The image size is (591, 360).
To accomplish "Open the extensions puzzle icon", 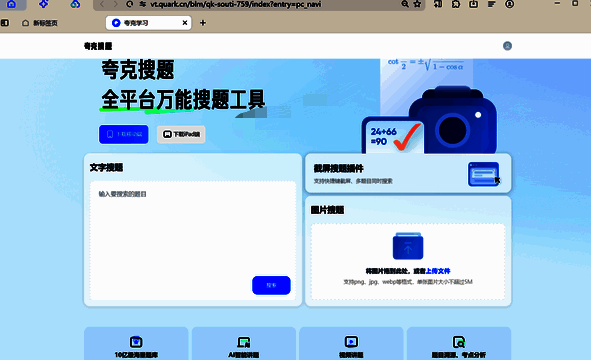I will coord(456,4).
